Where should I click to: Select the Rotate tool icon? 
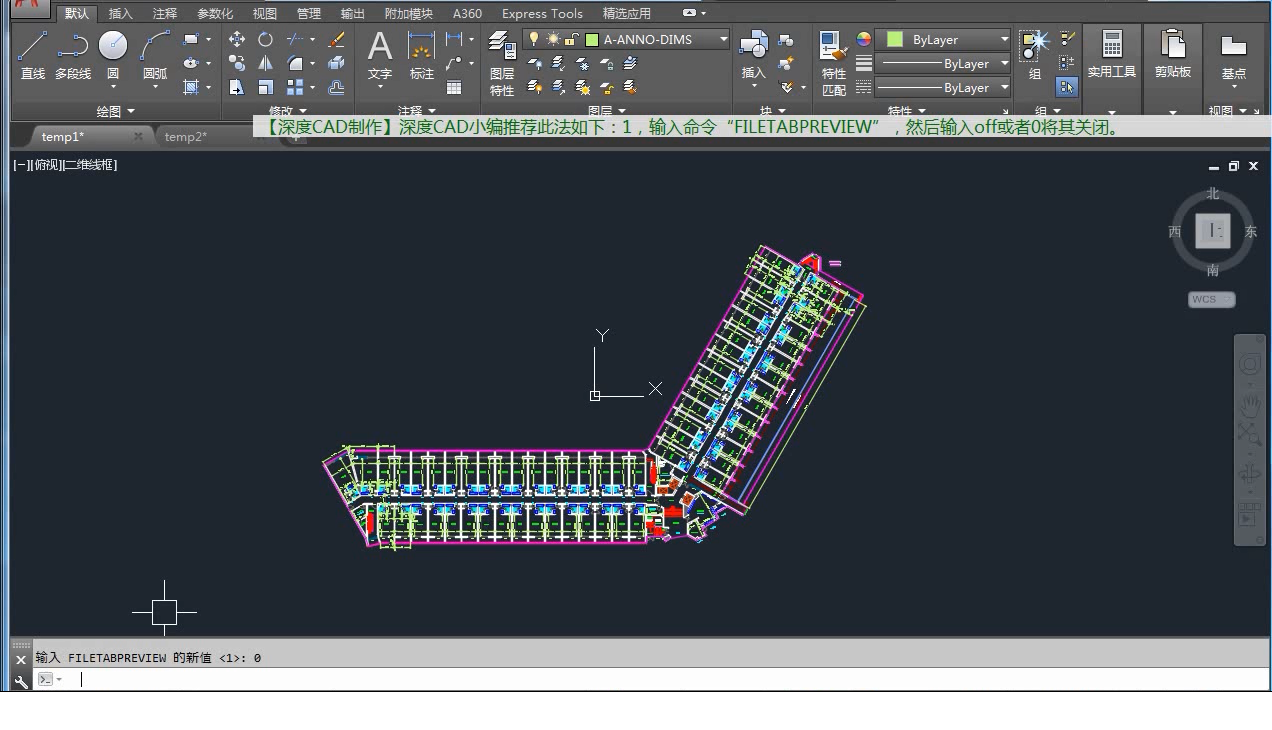265,40
